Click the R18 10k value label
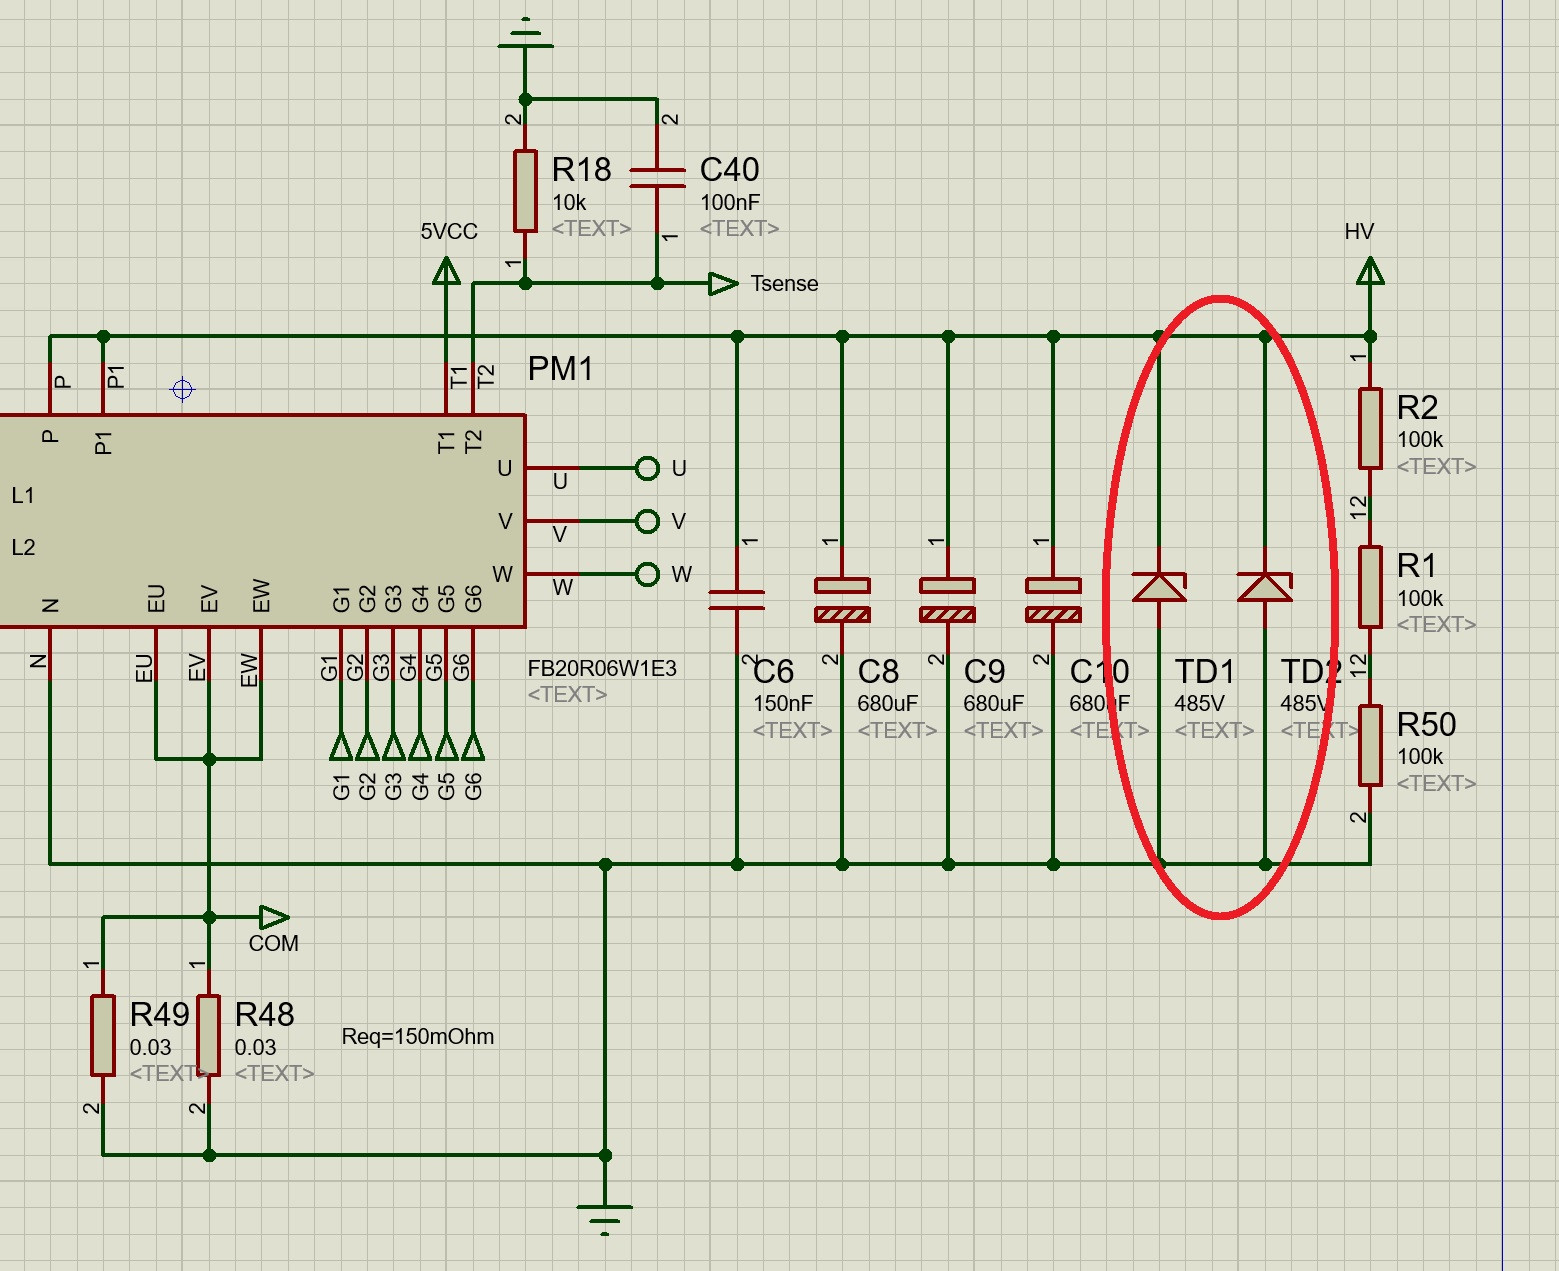 click(x=569, y=202)
